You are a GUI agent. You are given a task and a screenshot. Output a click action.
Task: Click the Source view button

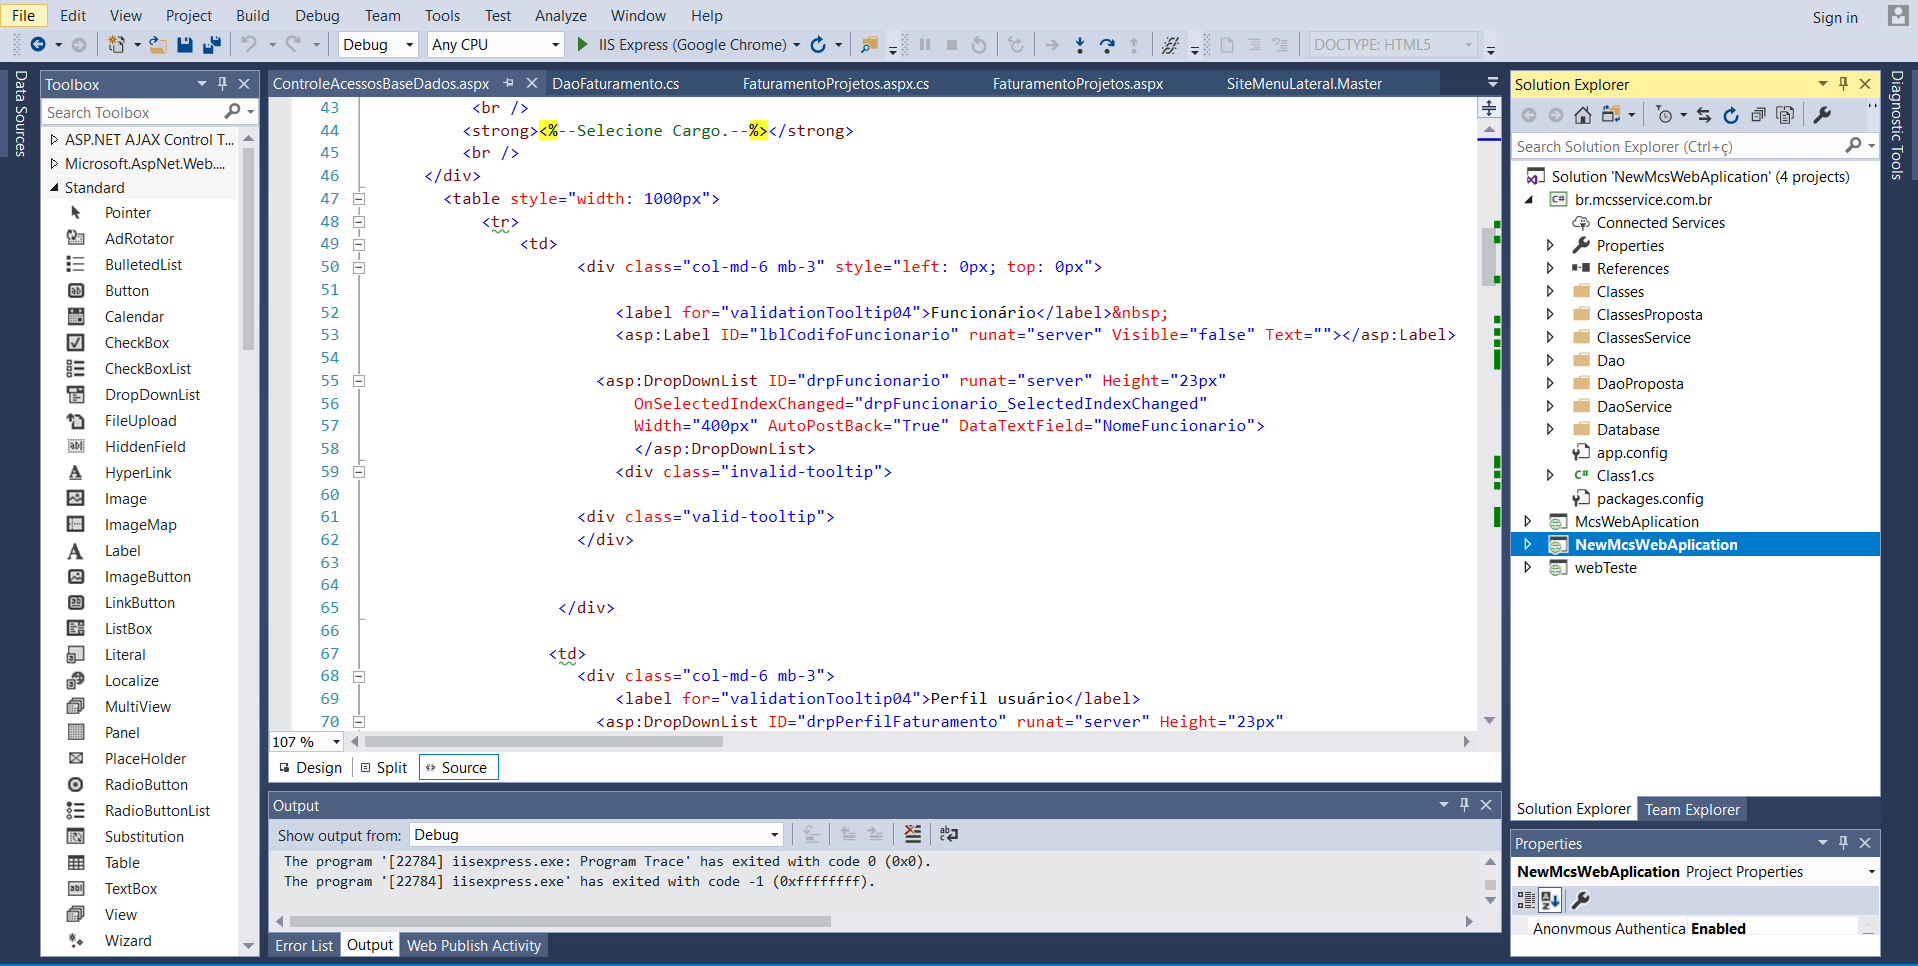[457, 768]
